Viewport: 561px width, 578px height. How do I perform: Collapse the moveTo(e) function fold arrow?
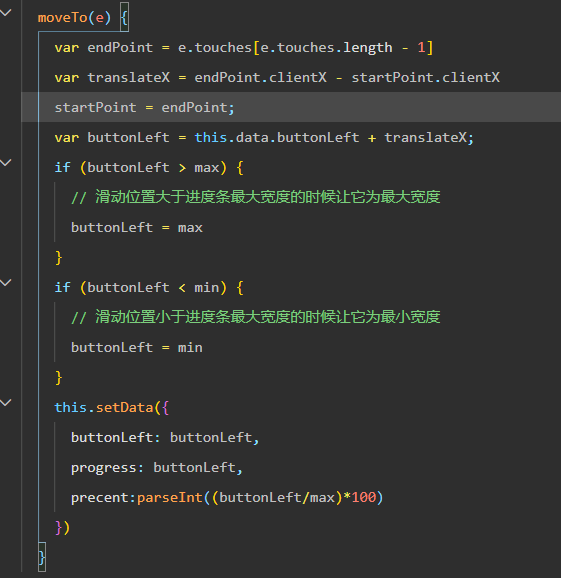coord(6,13)
